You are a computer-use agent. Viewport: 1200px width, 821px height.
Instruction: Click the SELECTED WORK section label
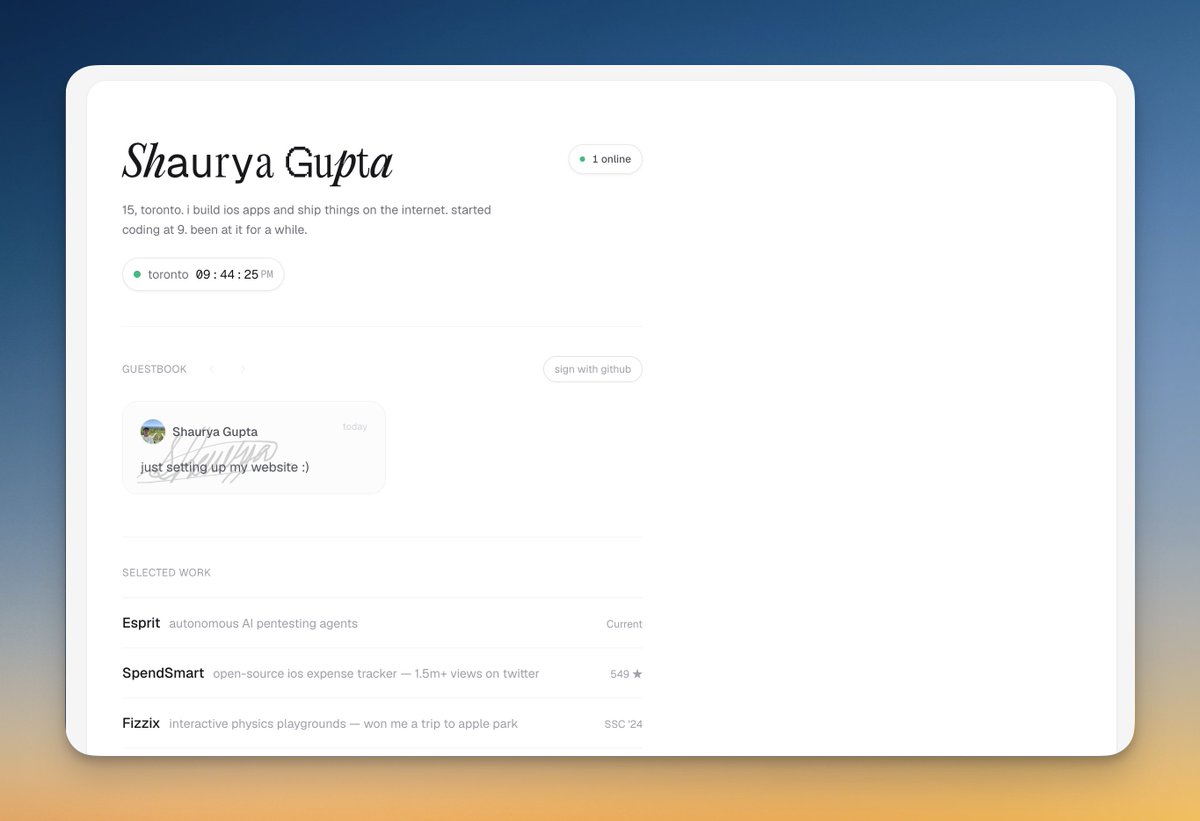(166, 573)
